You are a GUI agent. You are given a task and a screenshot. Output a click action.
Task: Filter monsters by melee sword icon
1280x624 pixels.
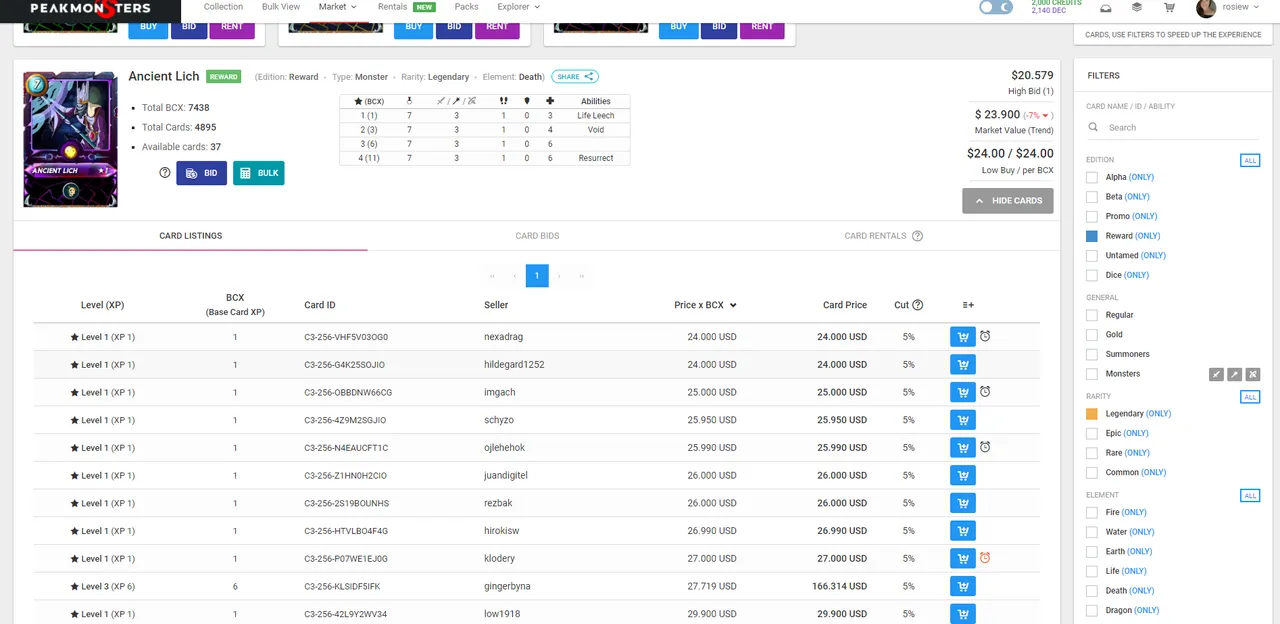click(x=1216, y=374)
